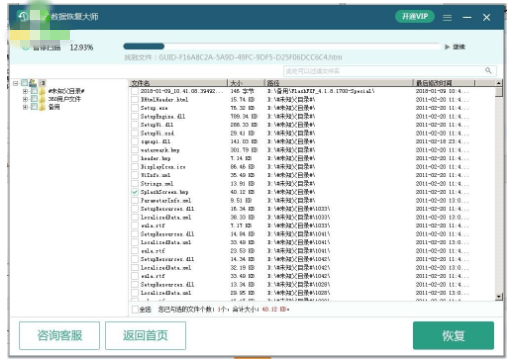Tick the Setup.exe file checkbox
508x363 pixels.
(135, 108)
